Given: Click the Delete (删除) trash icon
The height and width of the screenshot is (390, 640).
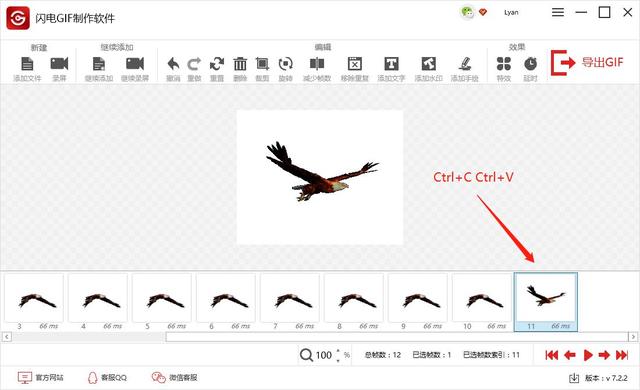Looking at the screenshot, I should coord(240,64).
